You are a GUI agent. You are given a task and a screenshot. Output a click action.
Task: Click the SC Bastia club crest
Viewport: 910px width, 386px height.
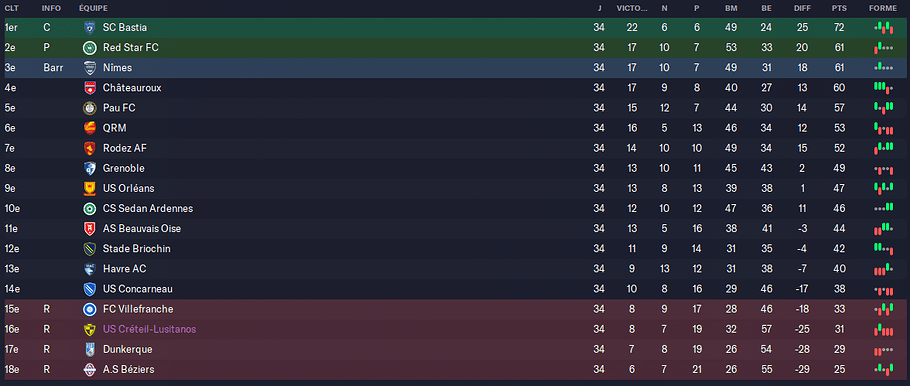(x=89, y=27)
